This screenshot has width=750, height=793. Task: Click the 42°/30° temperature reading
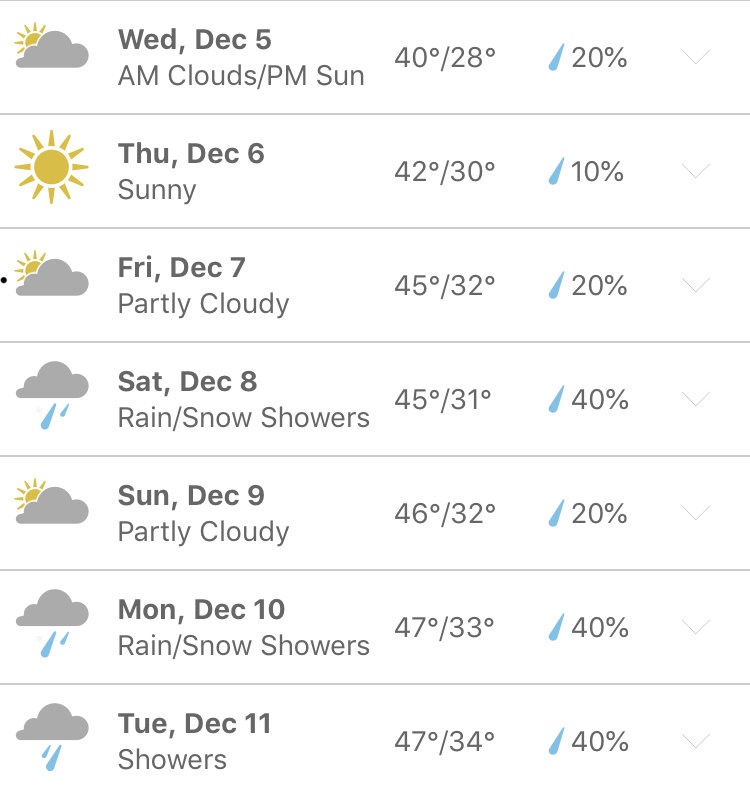point(445,171)
